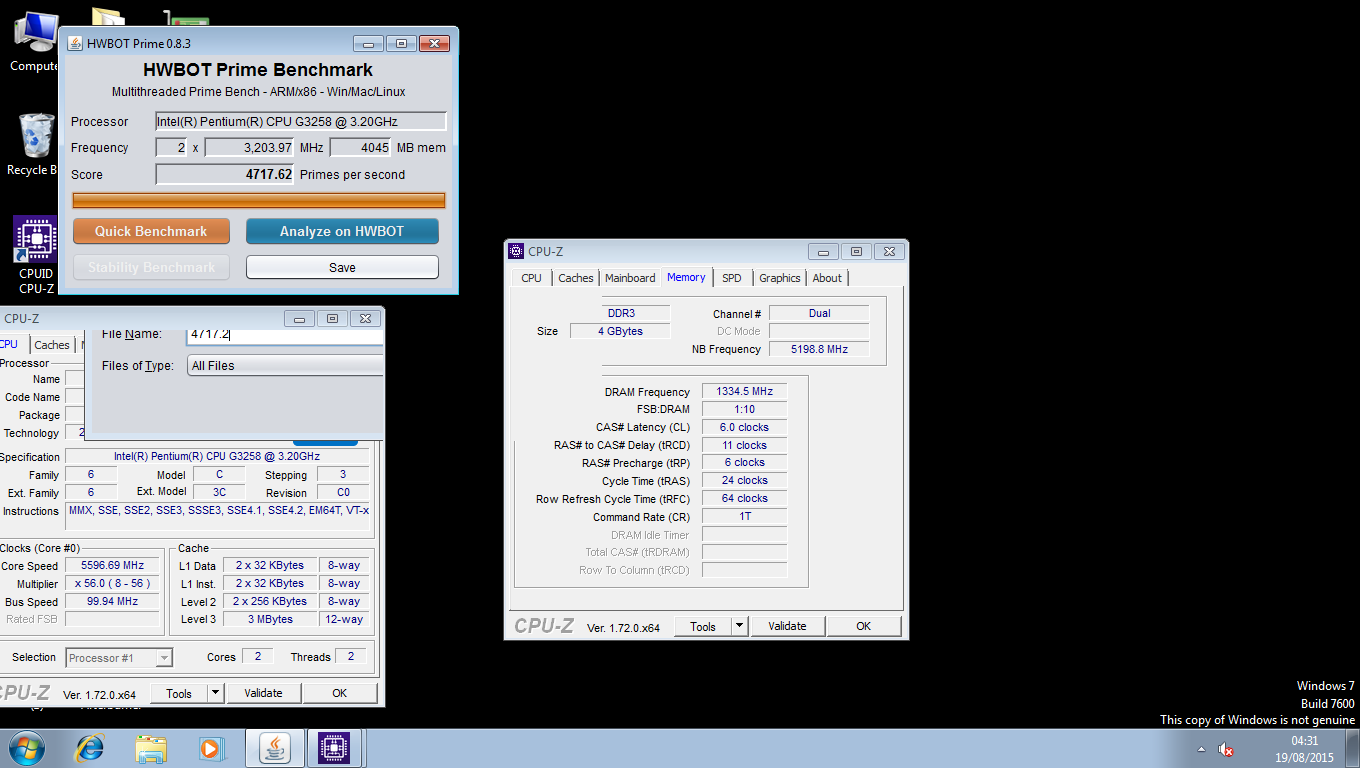Click the DRAM Frequency value 1334.5 MHz
Viewport: 1360px width, 768px height.
pyautogui.click(x=744, y=392)
